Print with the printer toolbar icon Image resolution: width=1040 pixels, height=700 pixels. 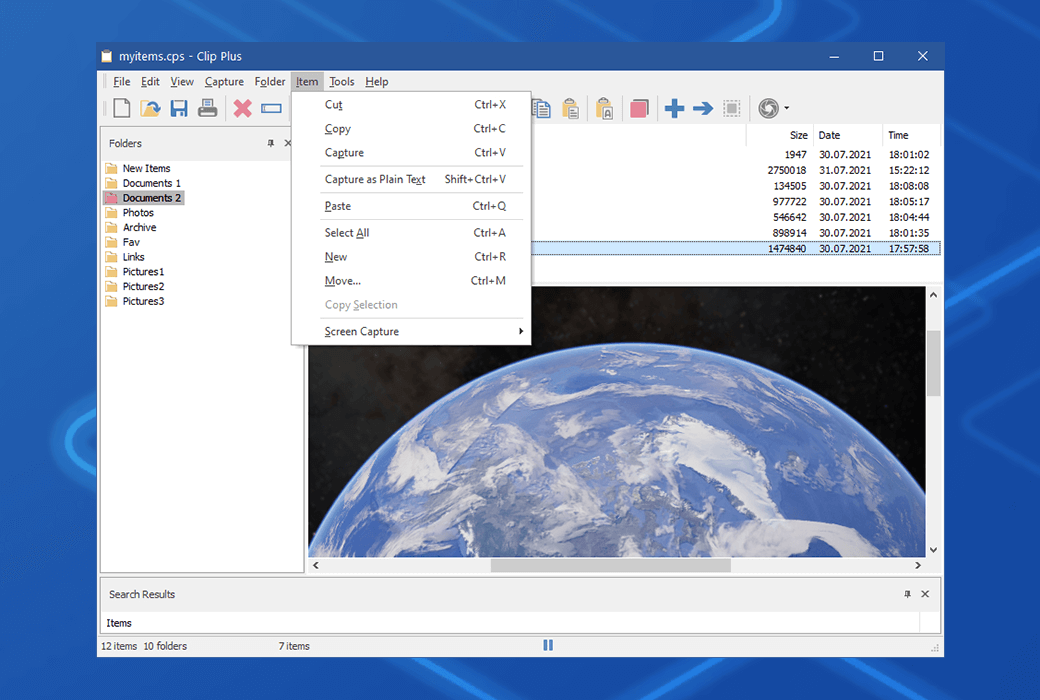coord(208,108)
